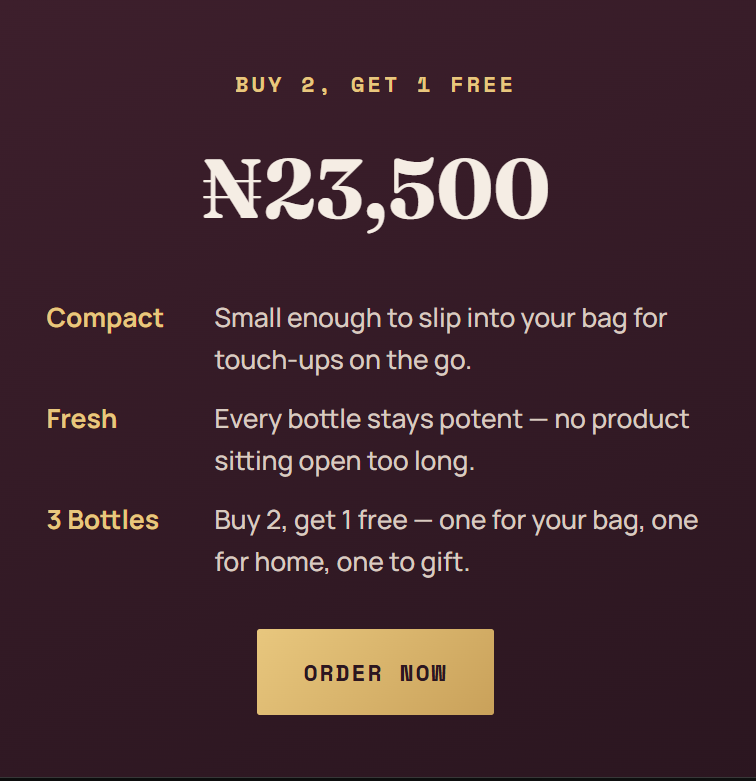The image size is (756, 781).
Task: Click 'Buy 2, get 1 free' in description
Action: click(x=311, y=521)
